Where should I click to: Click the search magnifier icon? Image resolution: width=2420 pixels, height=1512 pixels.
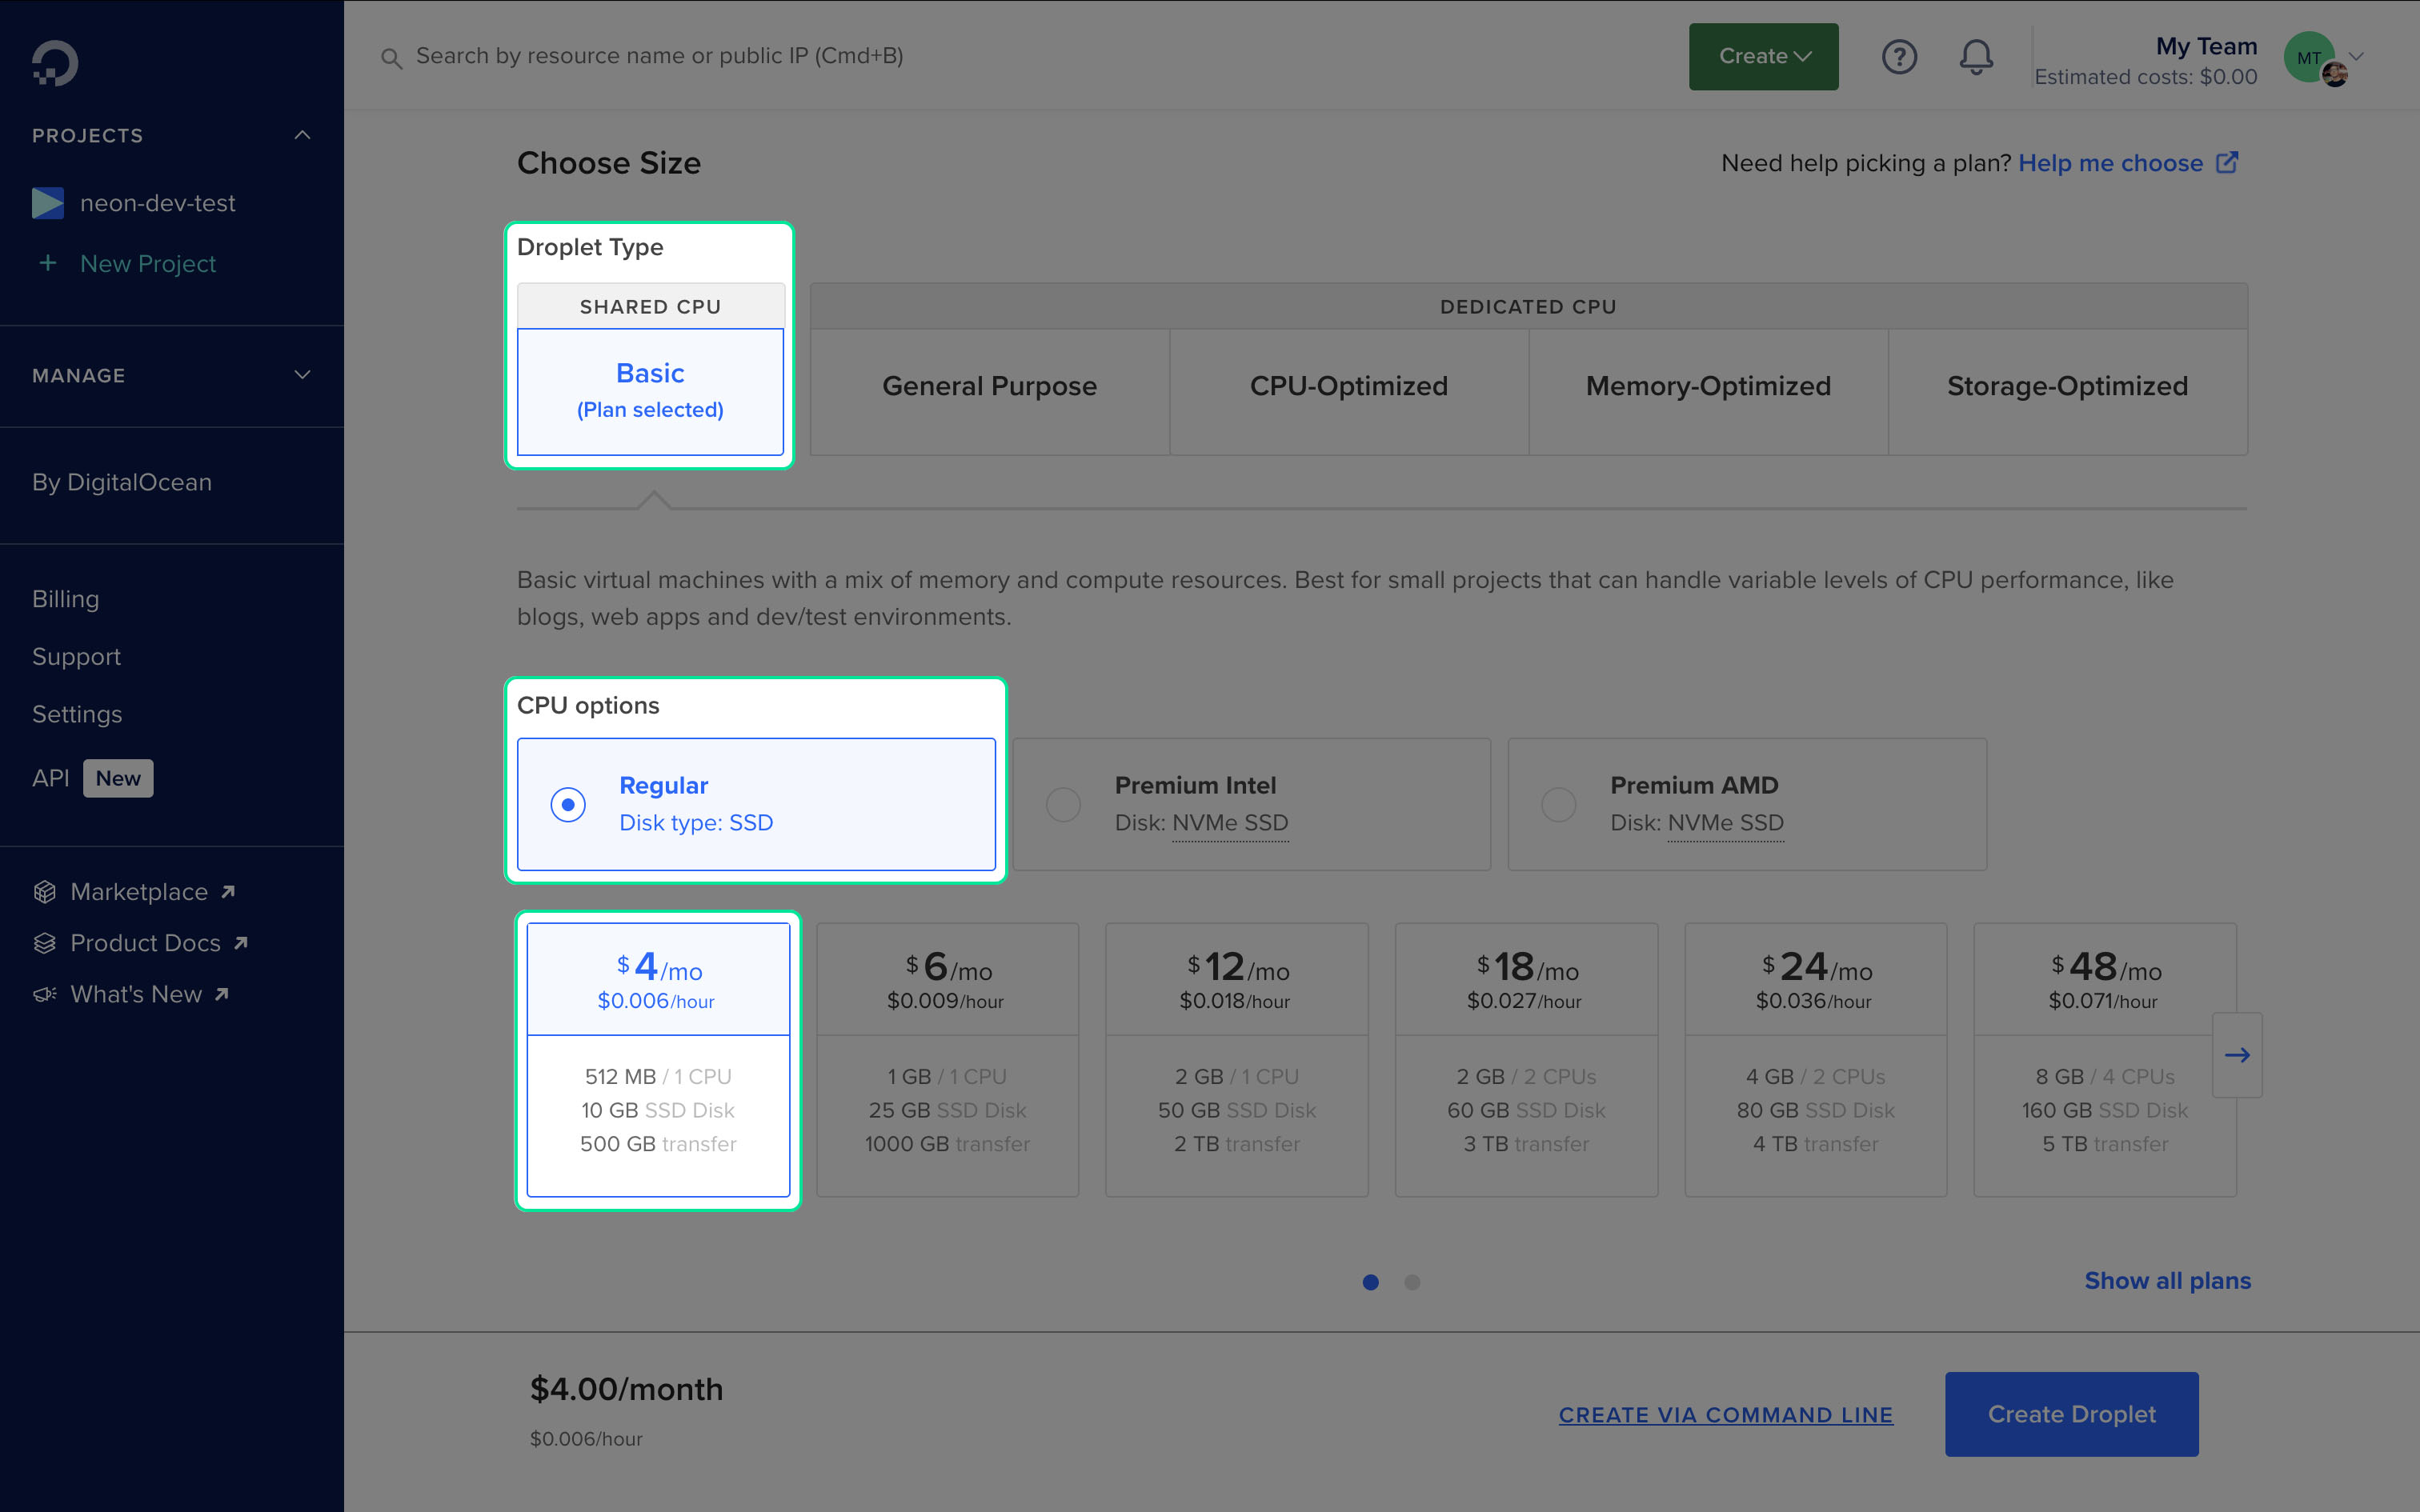point(392,57)
